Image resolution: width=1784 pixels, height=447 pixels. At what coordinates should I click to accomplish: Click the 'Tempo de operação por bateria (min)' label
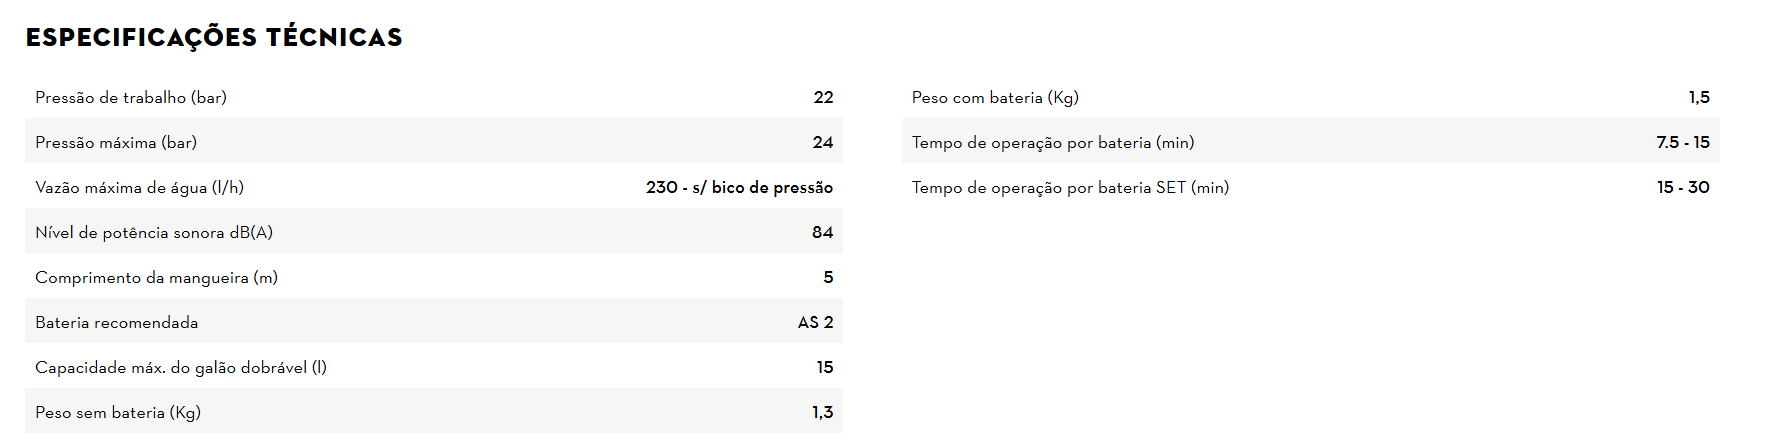point(1053,143)
